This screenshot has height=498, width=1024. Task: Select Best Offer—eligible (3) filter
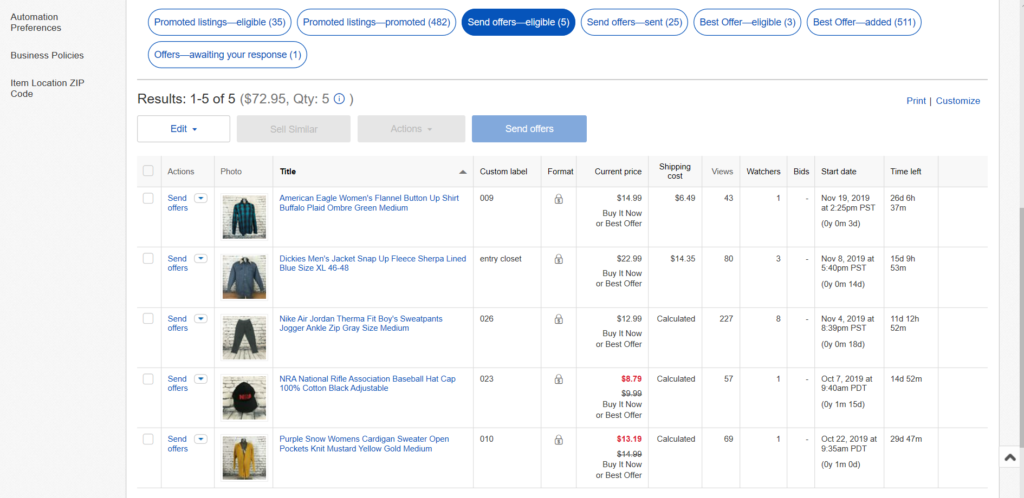pos(747,22)
